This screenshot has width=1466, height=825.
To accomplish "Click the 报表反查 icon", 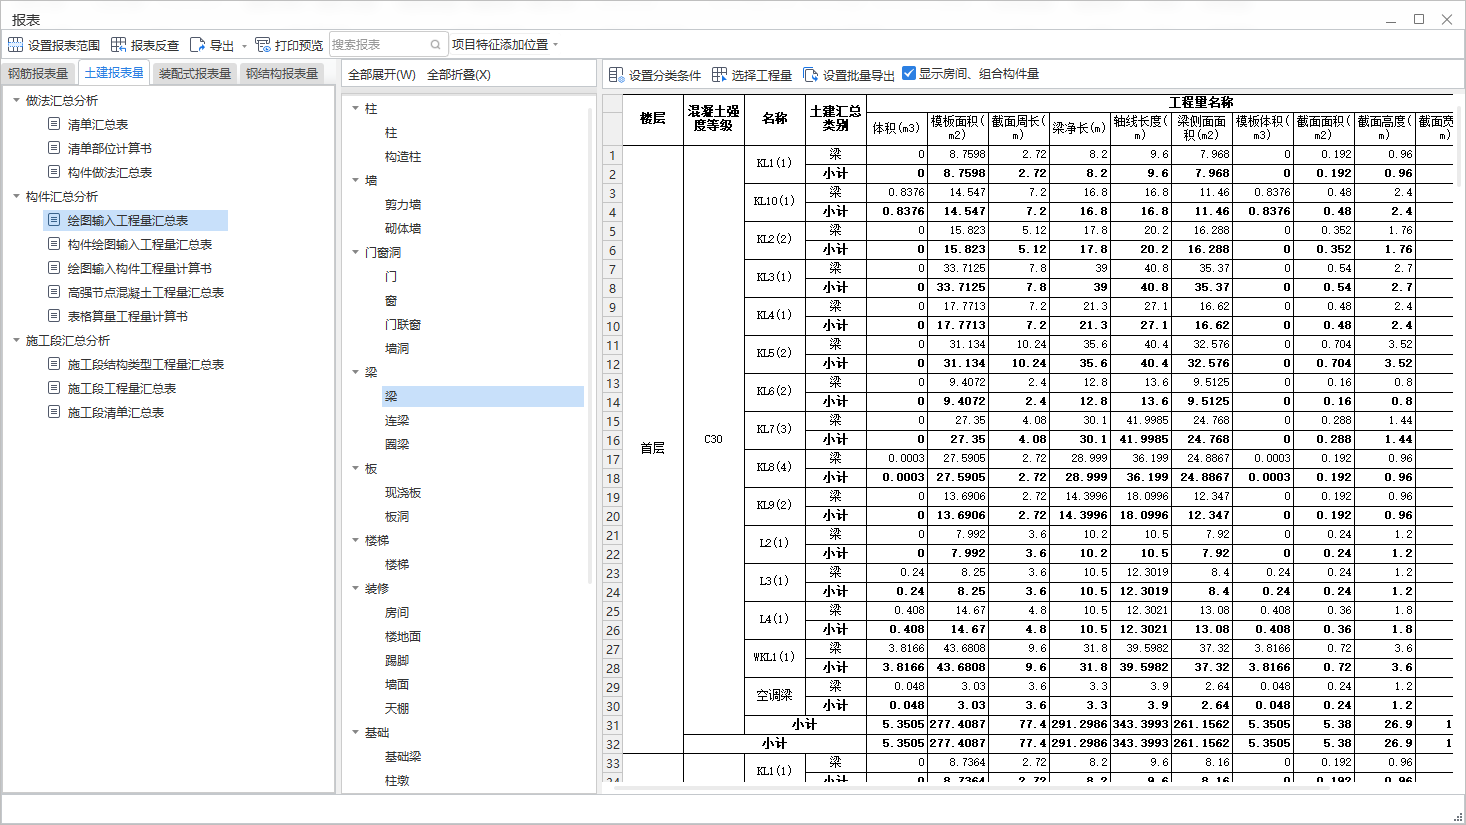I will click(x=118, y=45).
